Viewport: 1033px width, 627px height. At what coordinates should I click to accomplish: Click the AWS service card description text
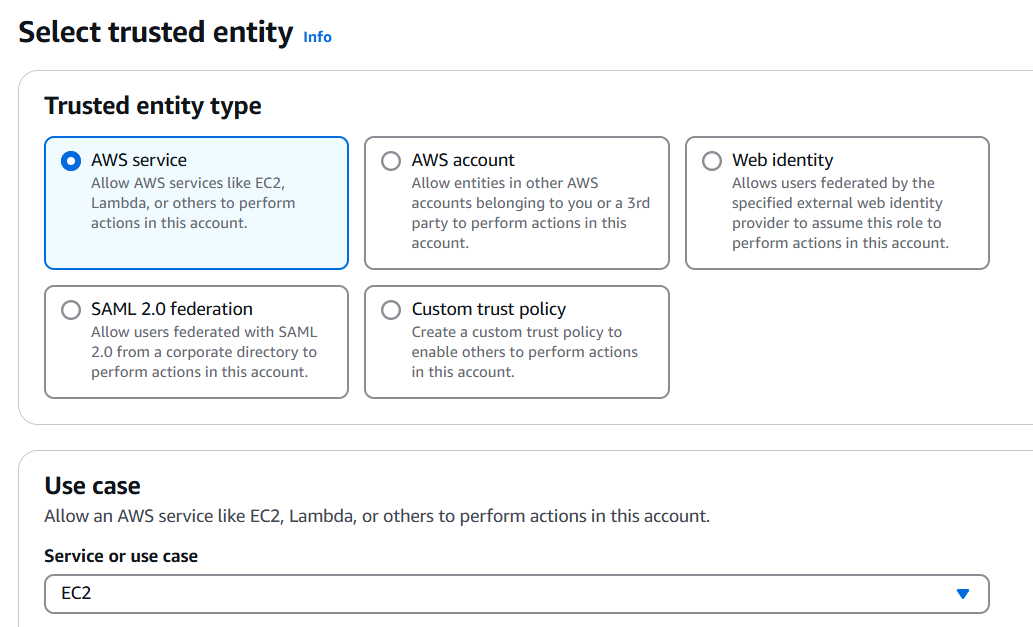(193, 203)
